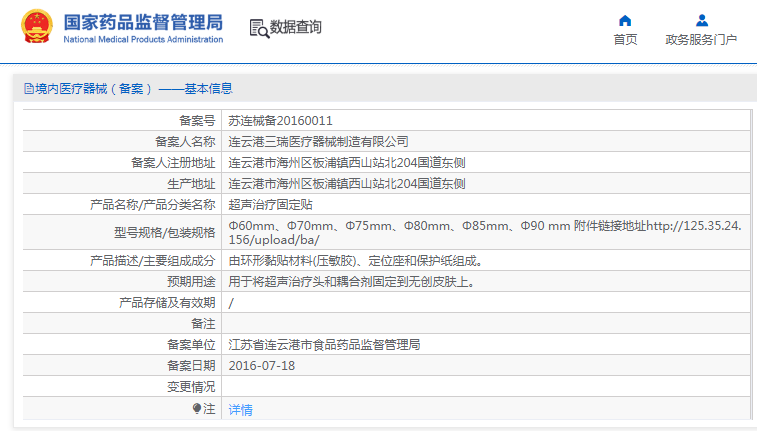Click National Medical Products Administration text
This screenshot has height=431, width=757.
pos(143,40)
